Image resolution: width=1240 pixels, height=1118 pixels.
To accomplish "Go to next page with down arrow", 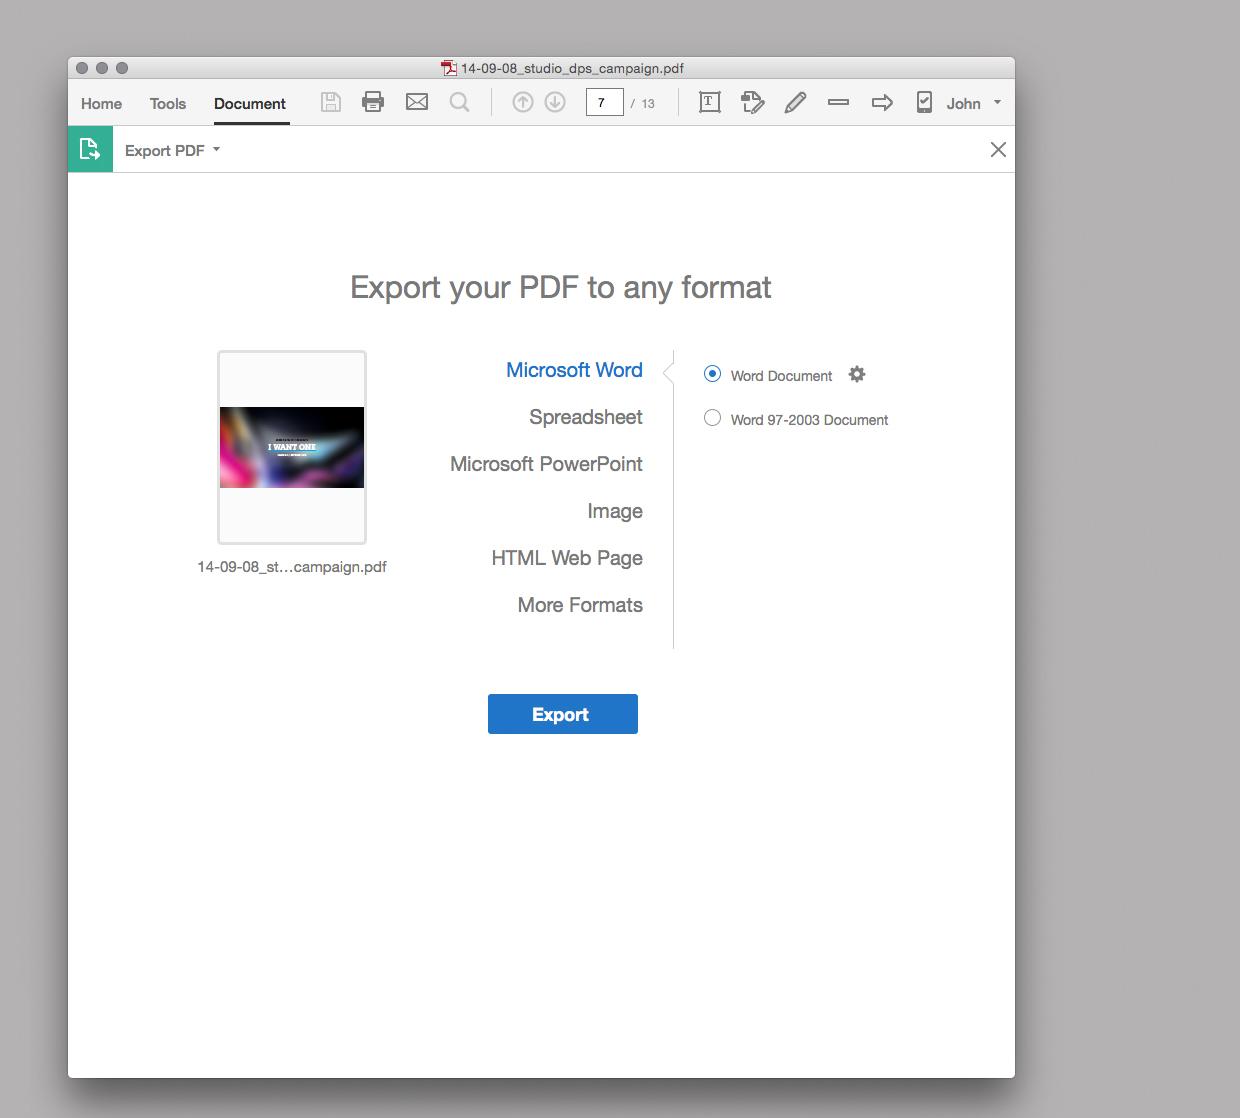I will point(555,102).
